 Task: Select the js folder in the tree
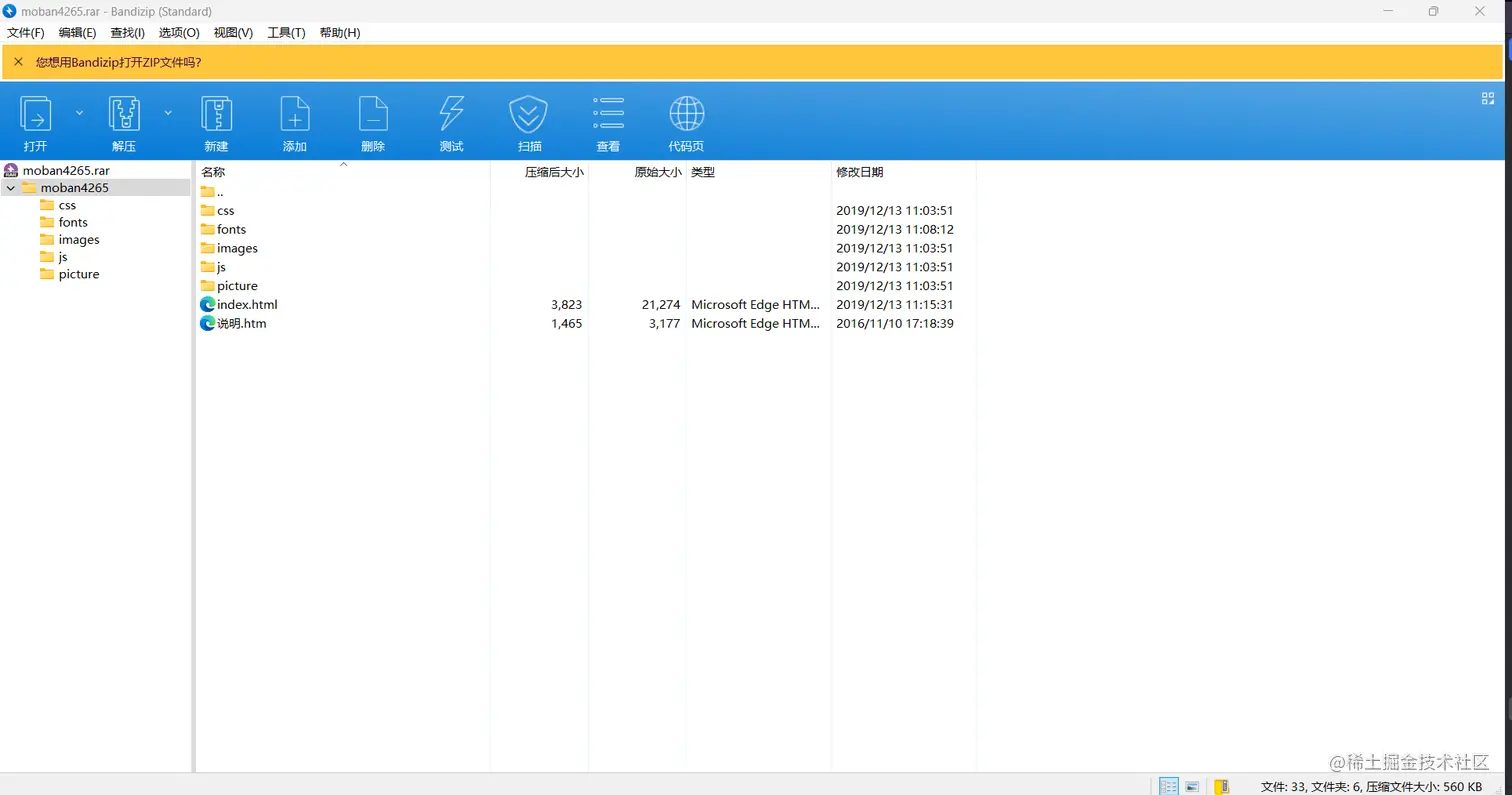[x=63, y=257]
